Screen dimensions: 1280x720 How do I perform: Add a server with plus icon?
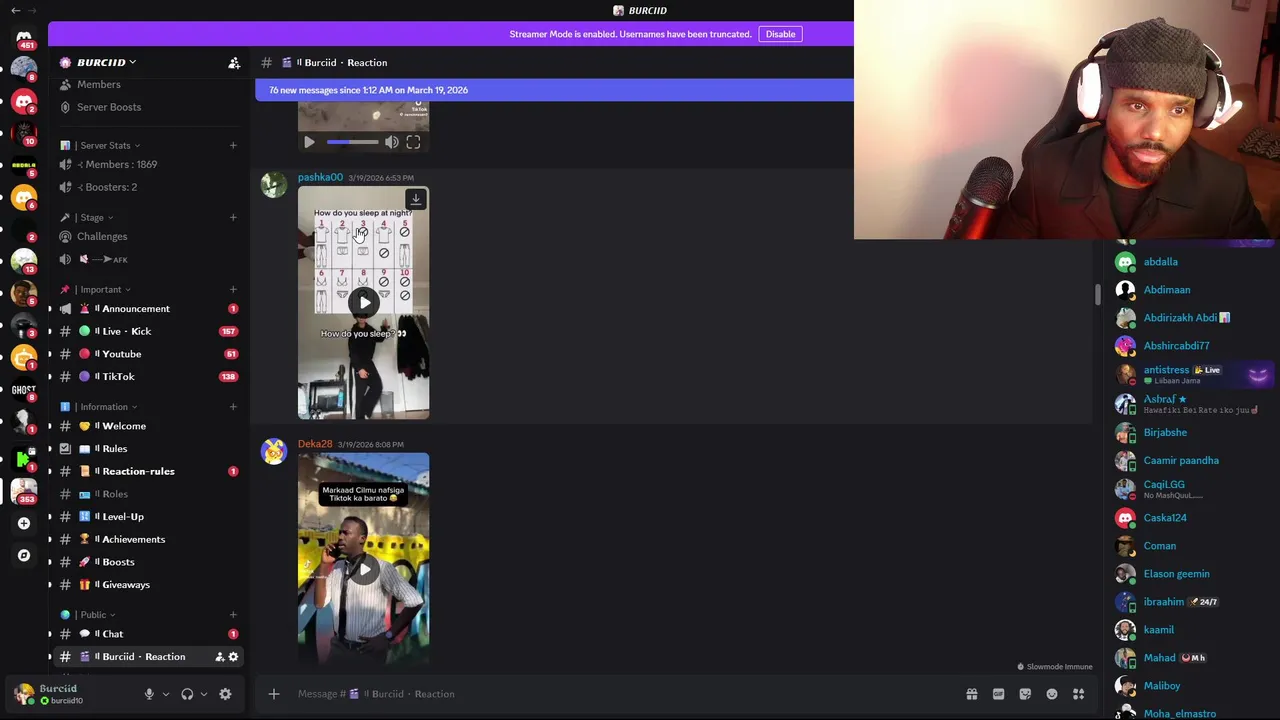coord(24,523)
